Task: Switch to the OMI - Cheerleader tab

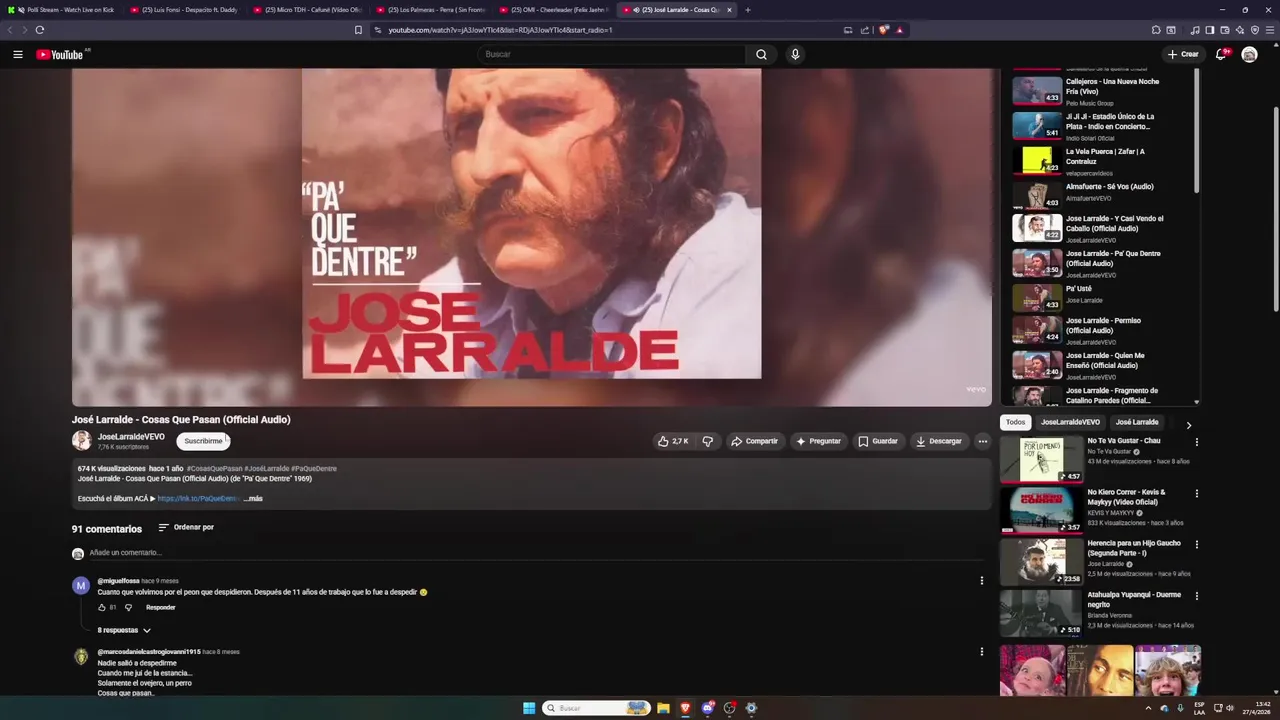Action: coord(553,10)
